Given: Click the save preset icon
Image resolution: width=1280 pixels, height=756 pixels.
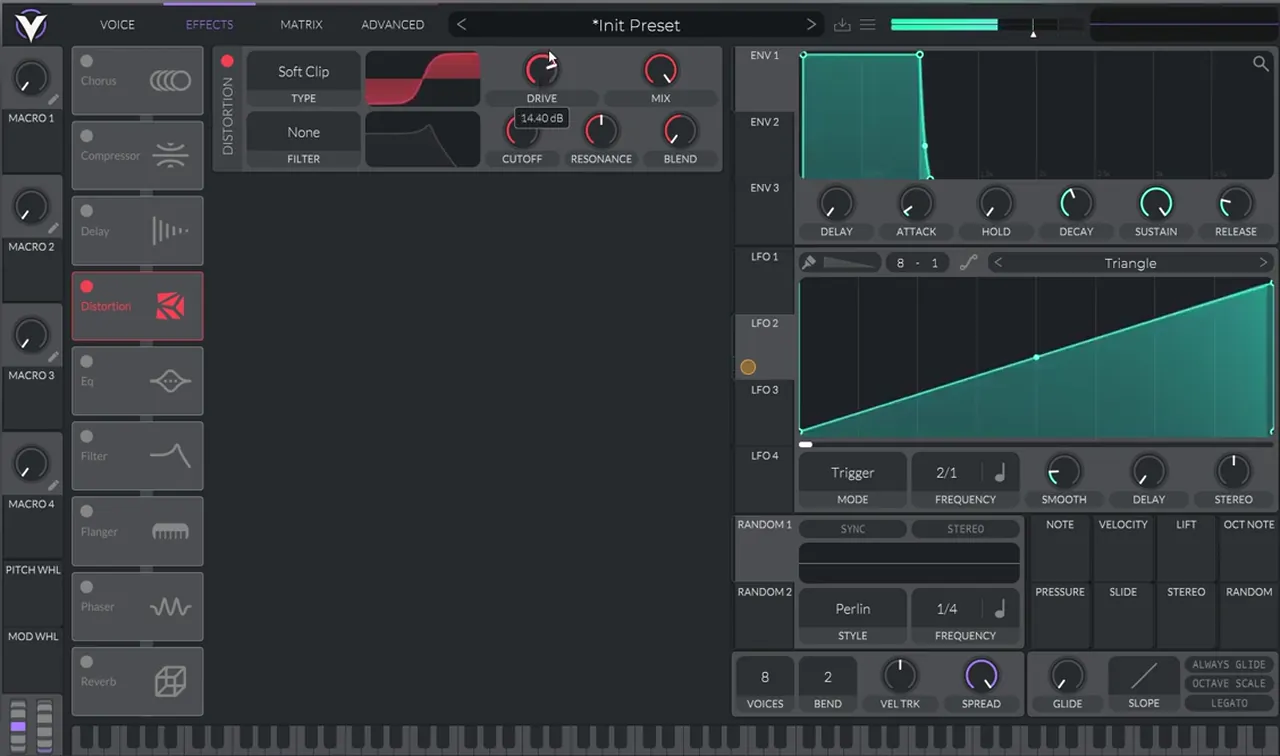Looking at the screenshot, I should click(842, 24).
